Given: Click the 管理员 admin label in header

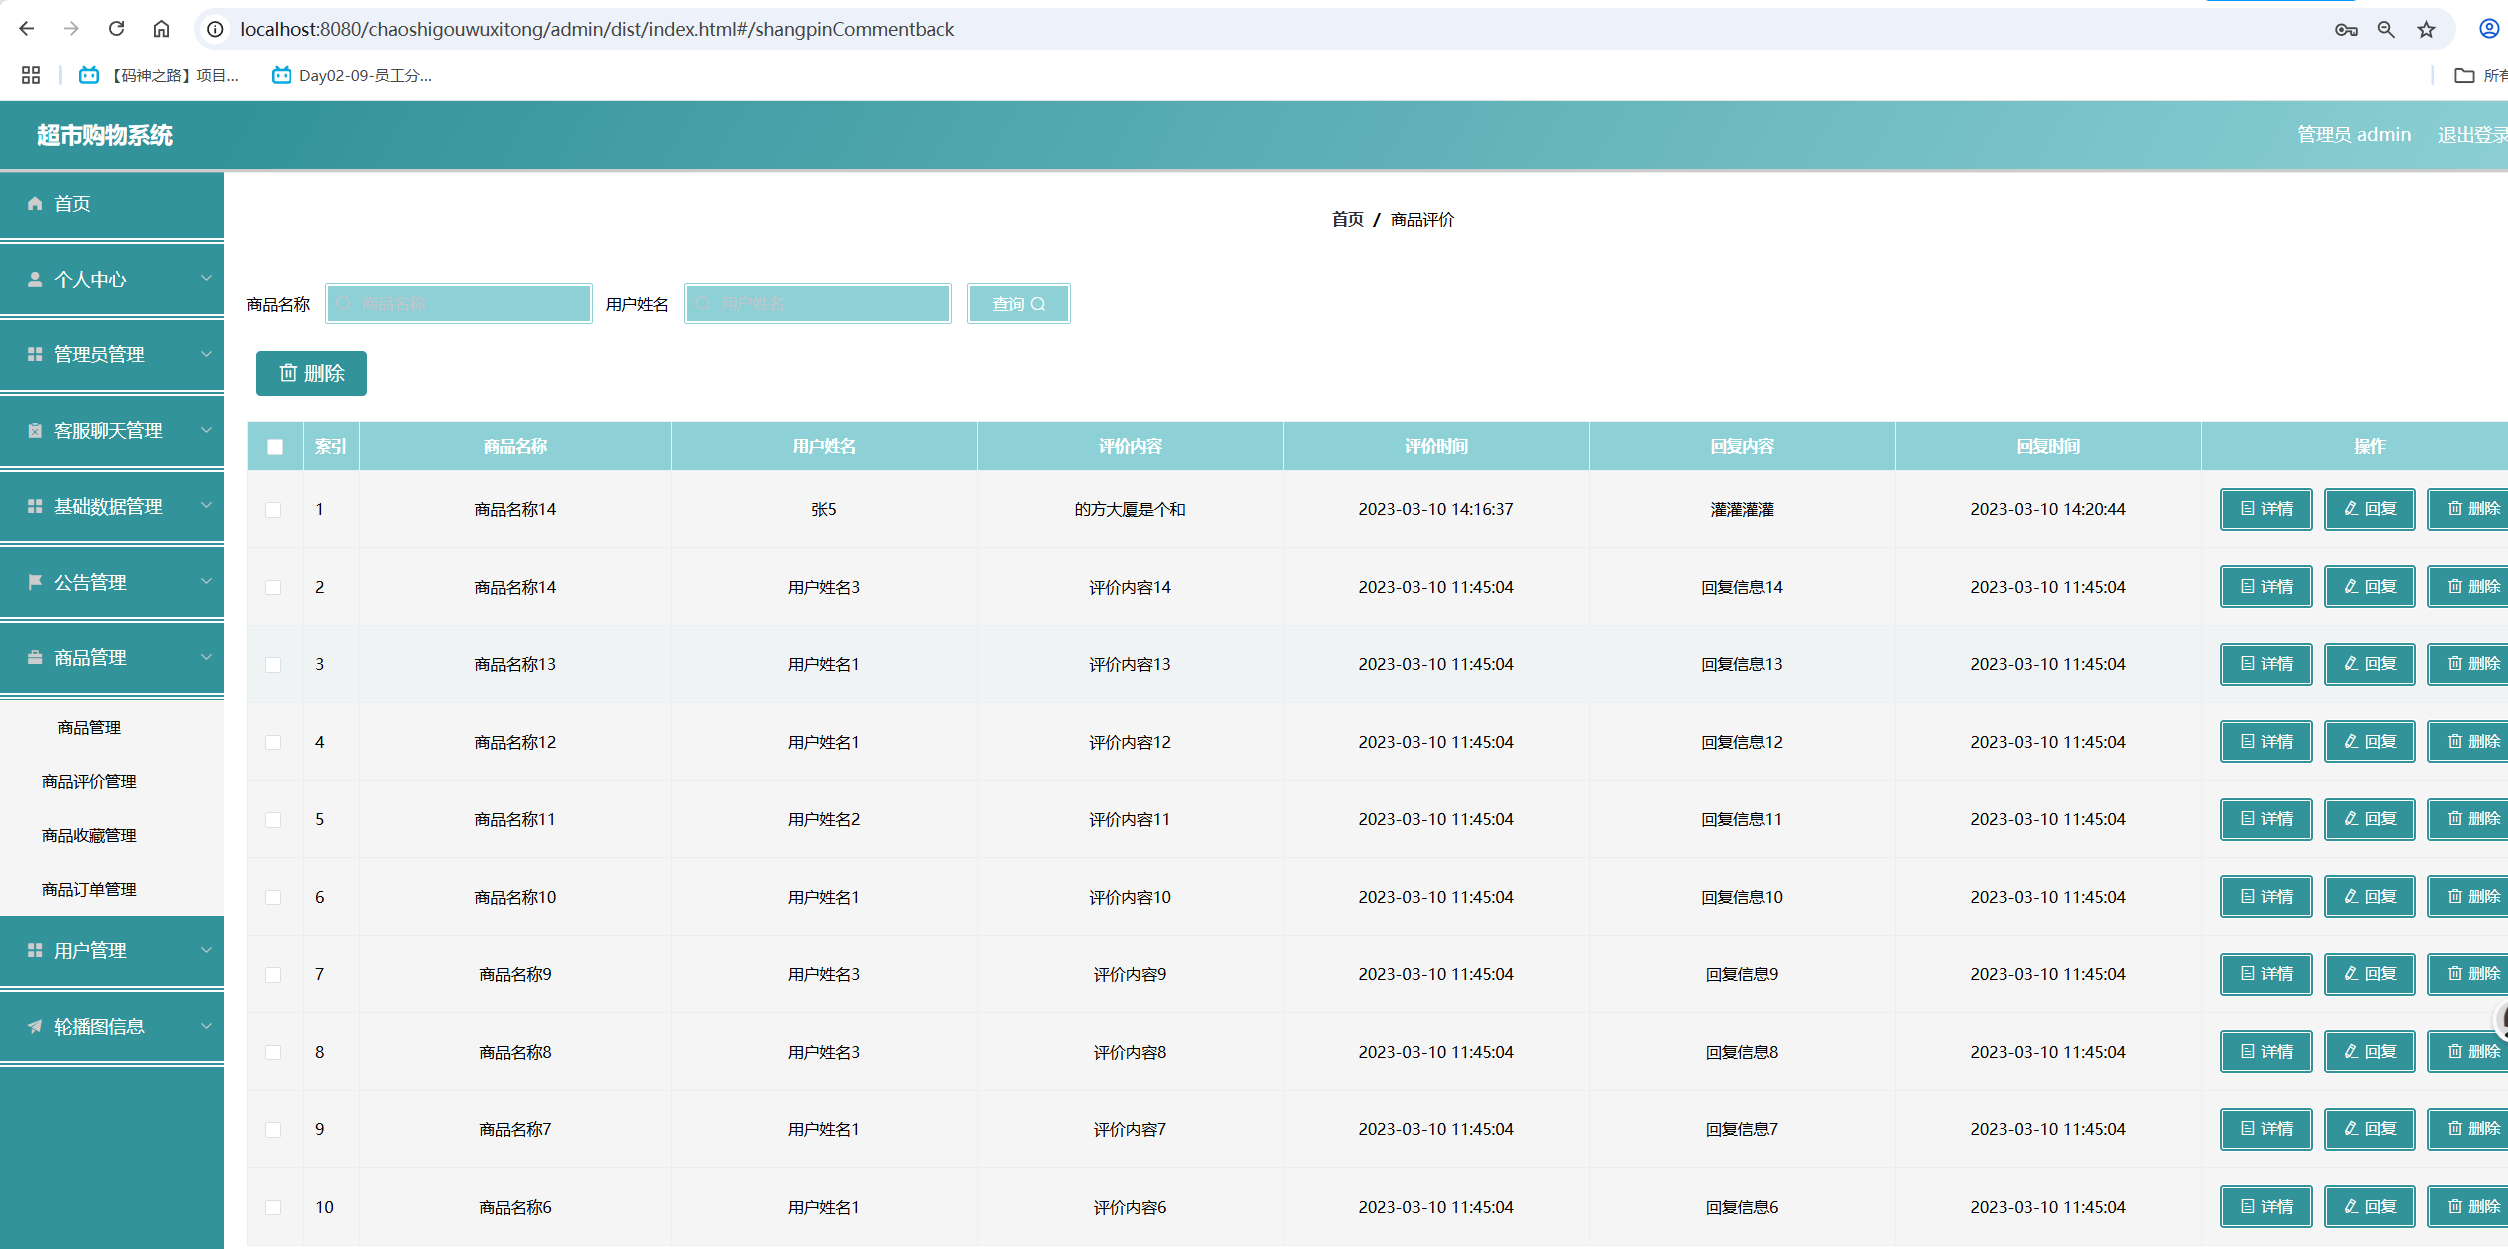Looking at the screenshot, I should click(2354, 134).
